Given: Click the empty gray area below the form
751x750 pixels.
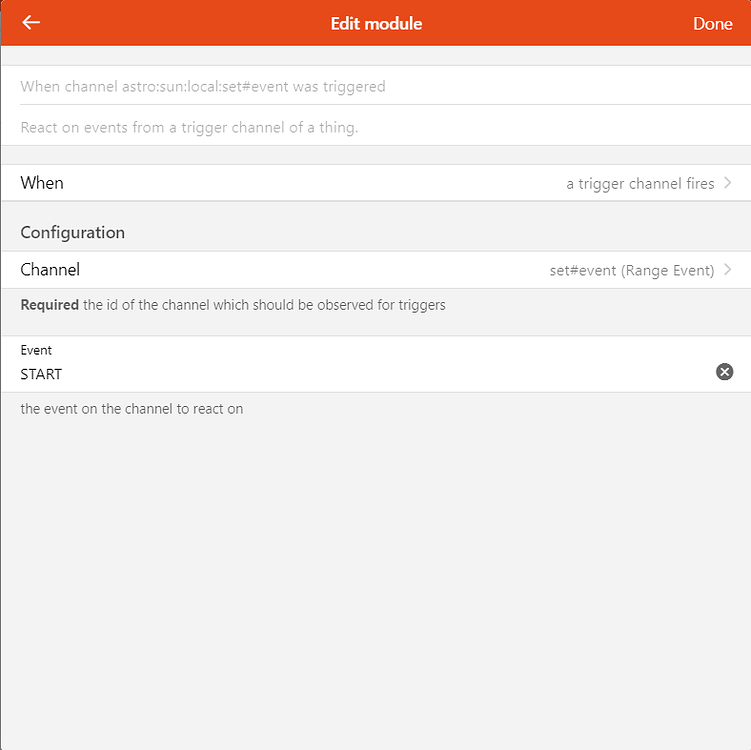Looking at the screenshot, I should [x=375, y=580].
